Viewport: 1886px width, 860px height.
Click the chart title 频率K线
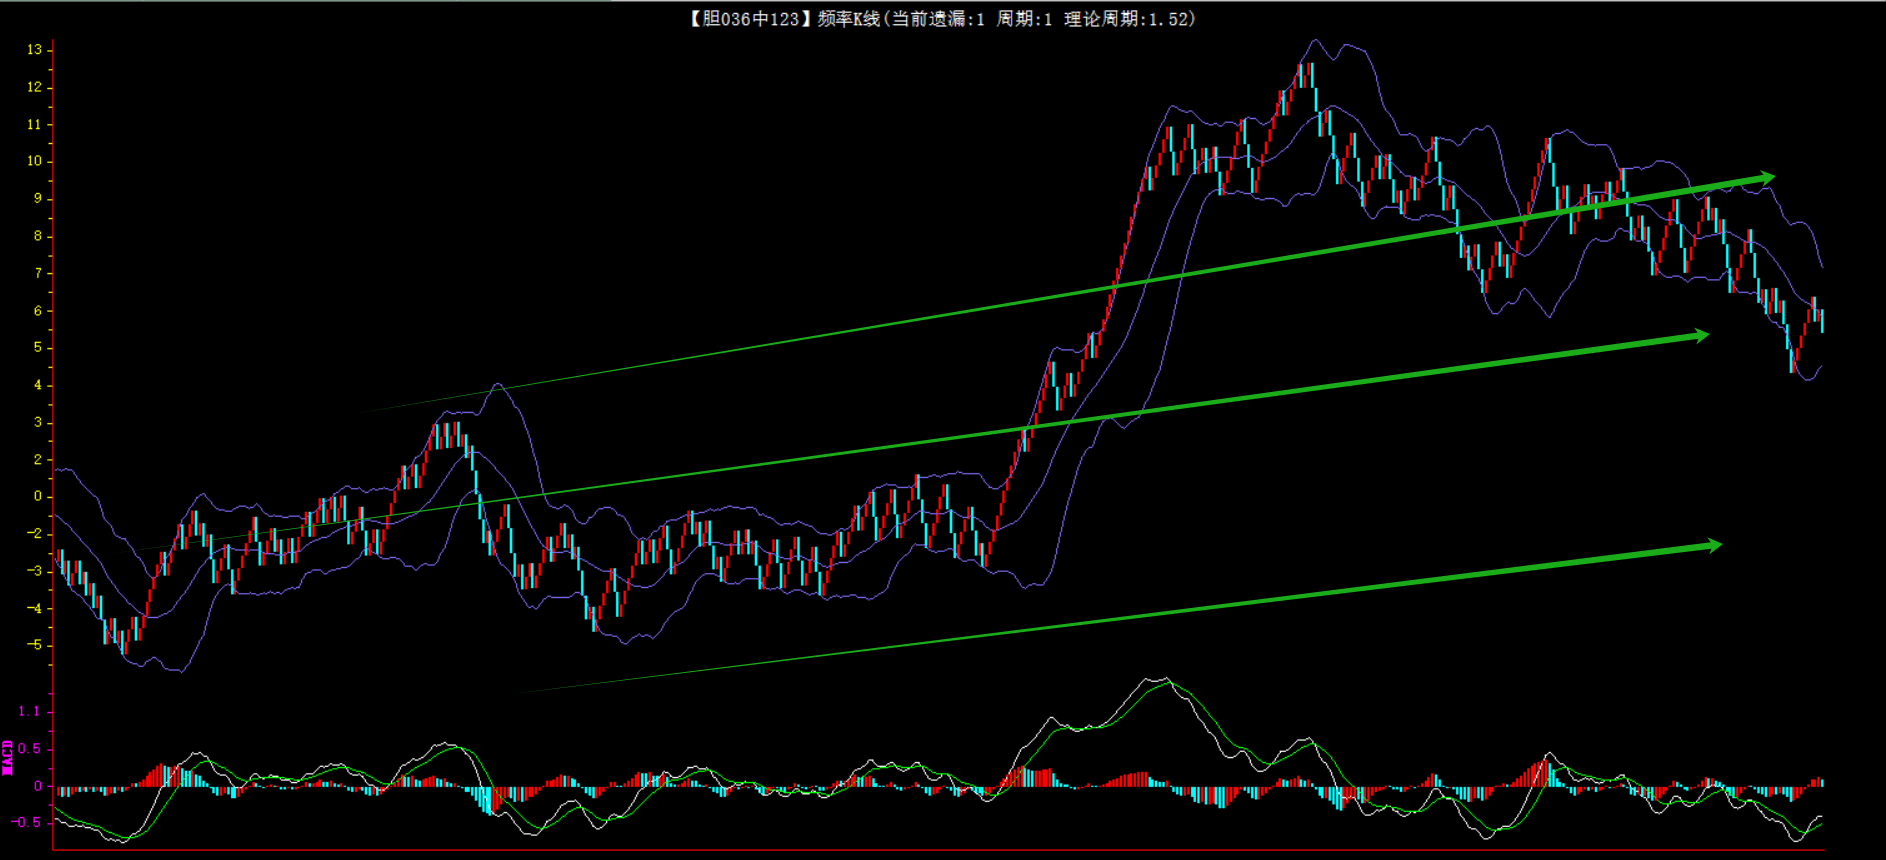pos(848,19)
